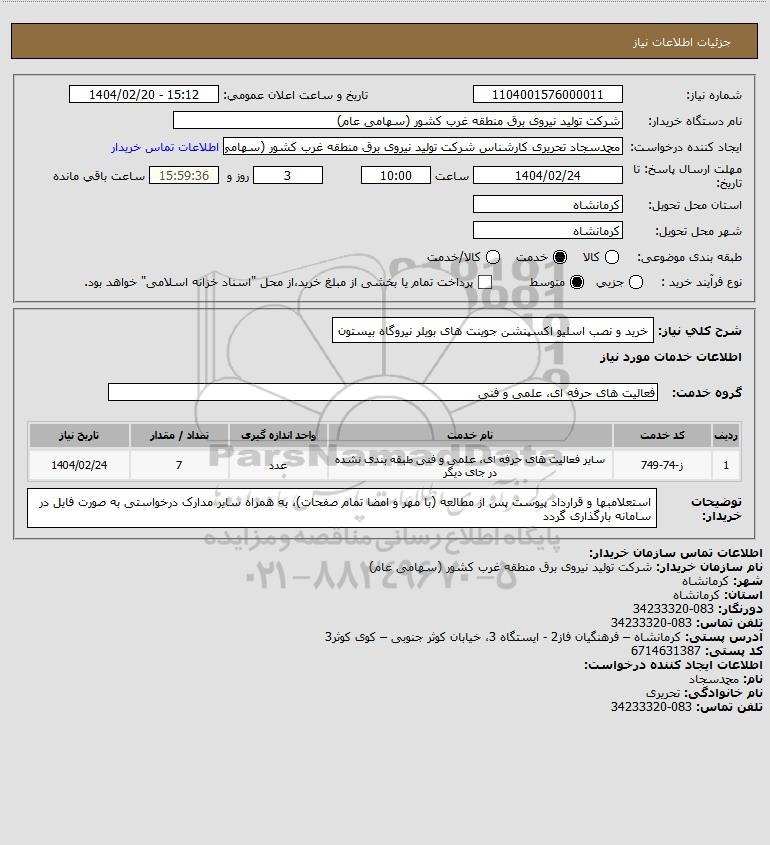770x845 pixels.
Task: Click unit cell عدد
Action: click(278, 465)
